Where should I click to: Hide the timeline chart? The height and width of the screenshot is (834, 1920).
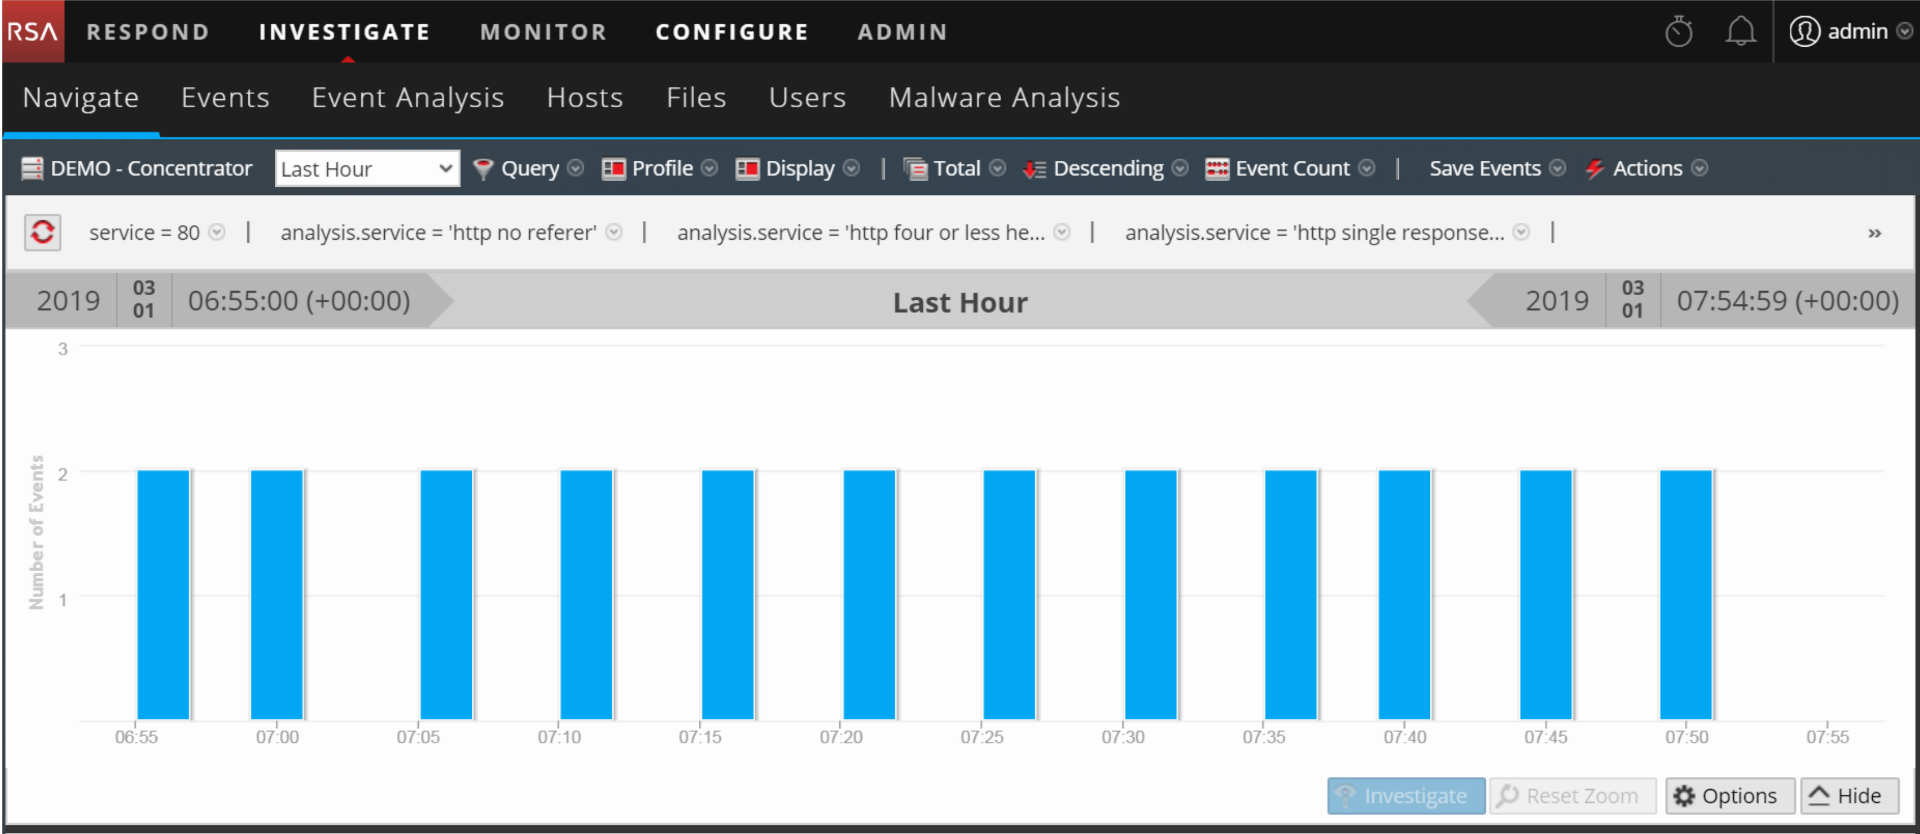tap(1848, 796)
